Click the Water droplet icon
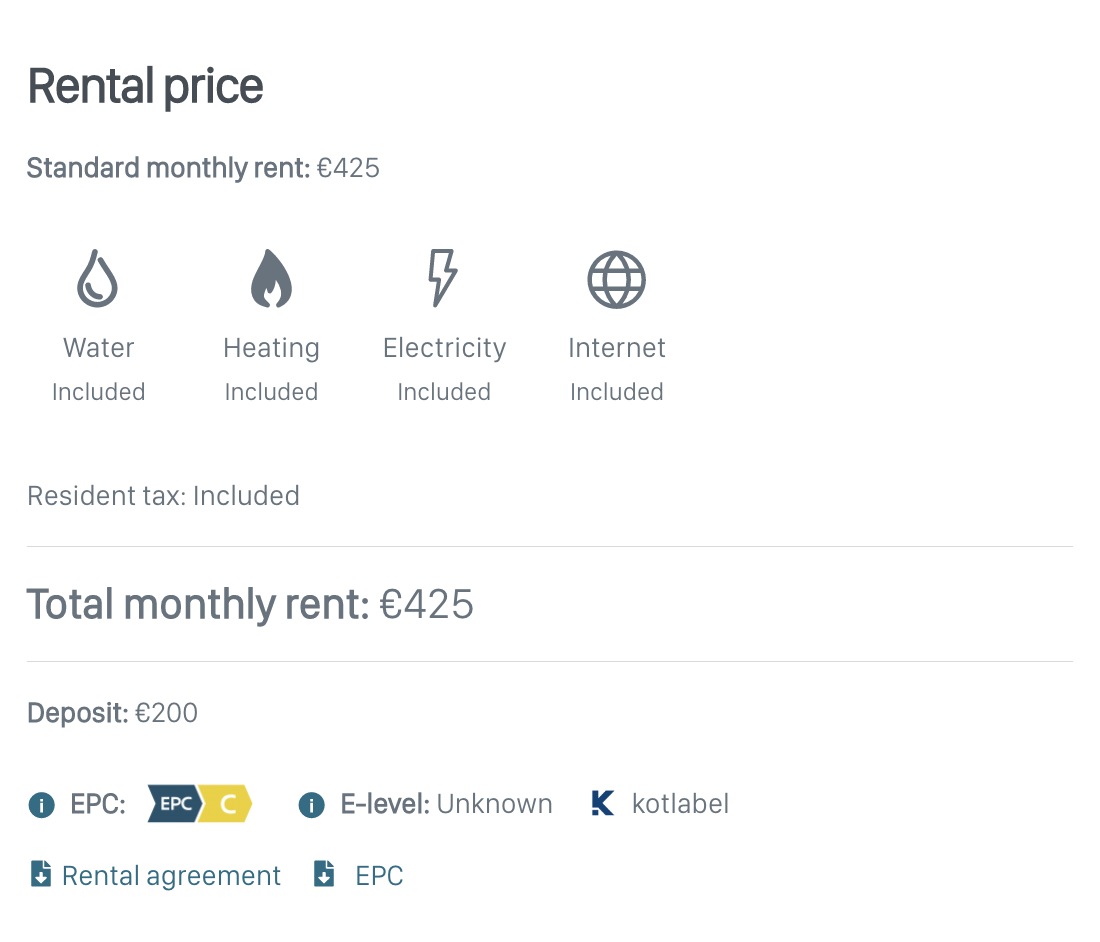 point(98,278)
